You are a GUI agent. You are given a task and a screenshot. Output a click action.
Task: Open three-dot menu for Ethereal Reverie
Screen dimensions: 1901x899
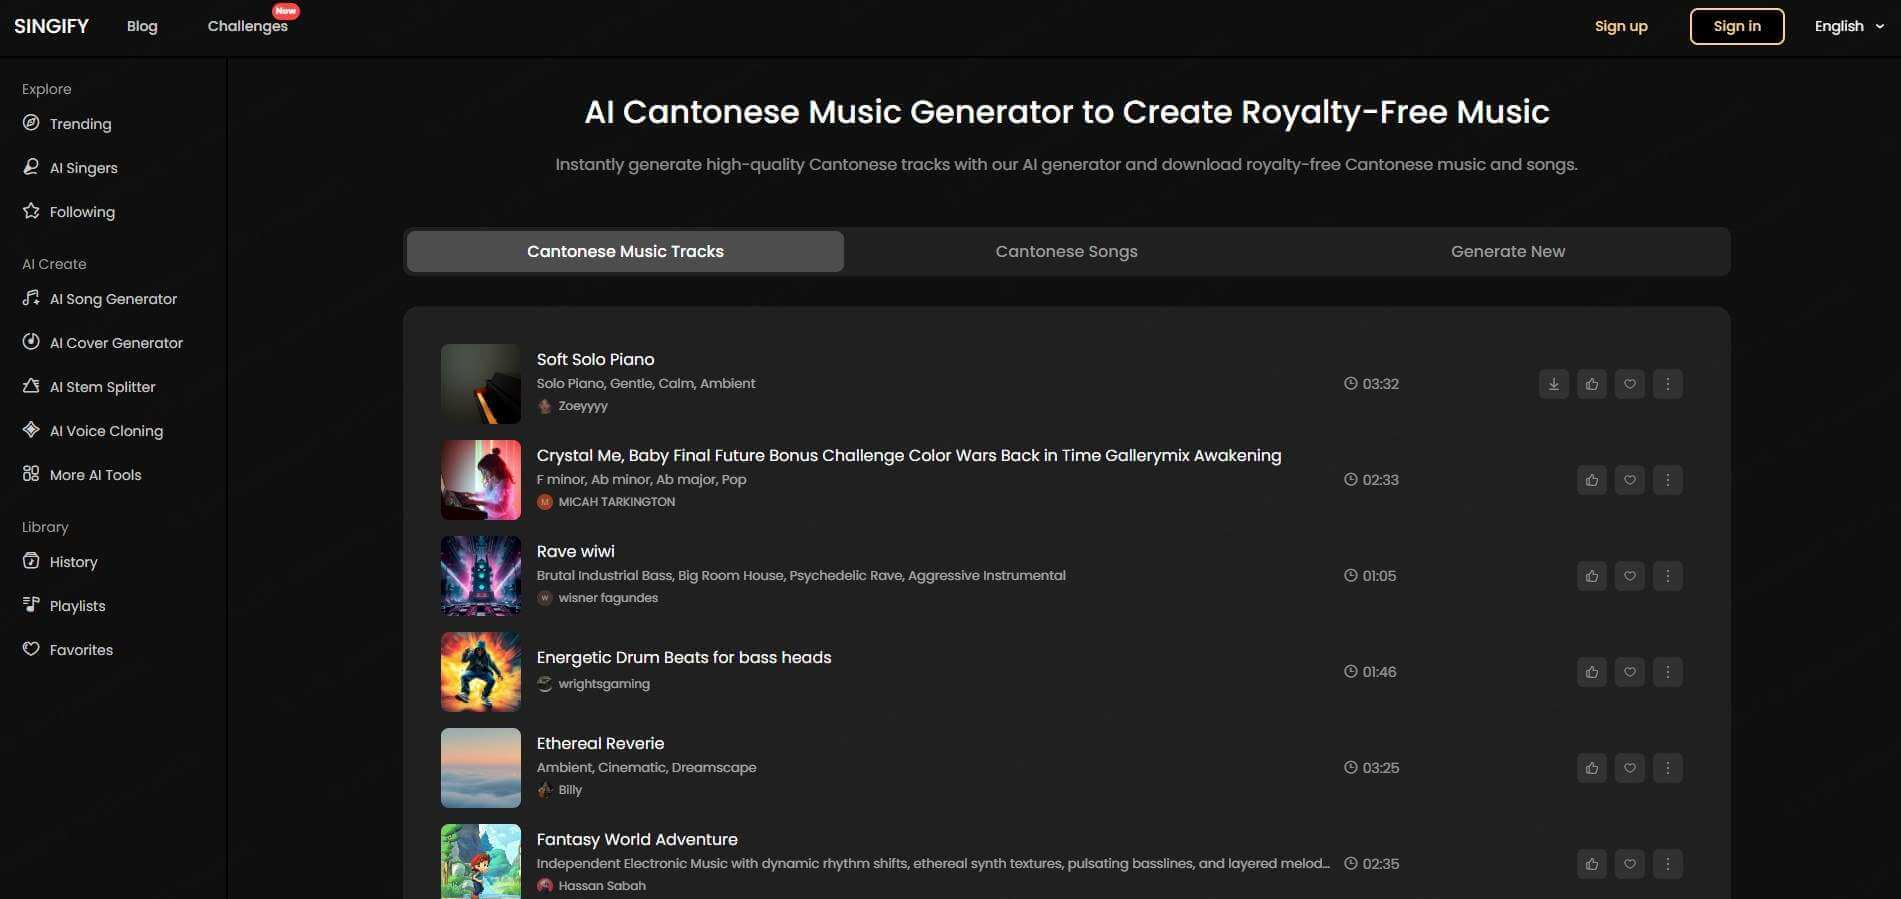coord(1667,768)
